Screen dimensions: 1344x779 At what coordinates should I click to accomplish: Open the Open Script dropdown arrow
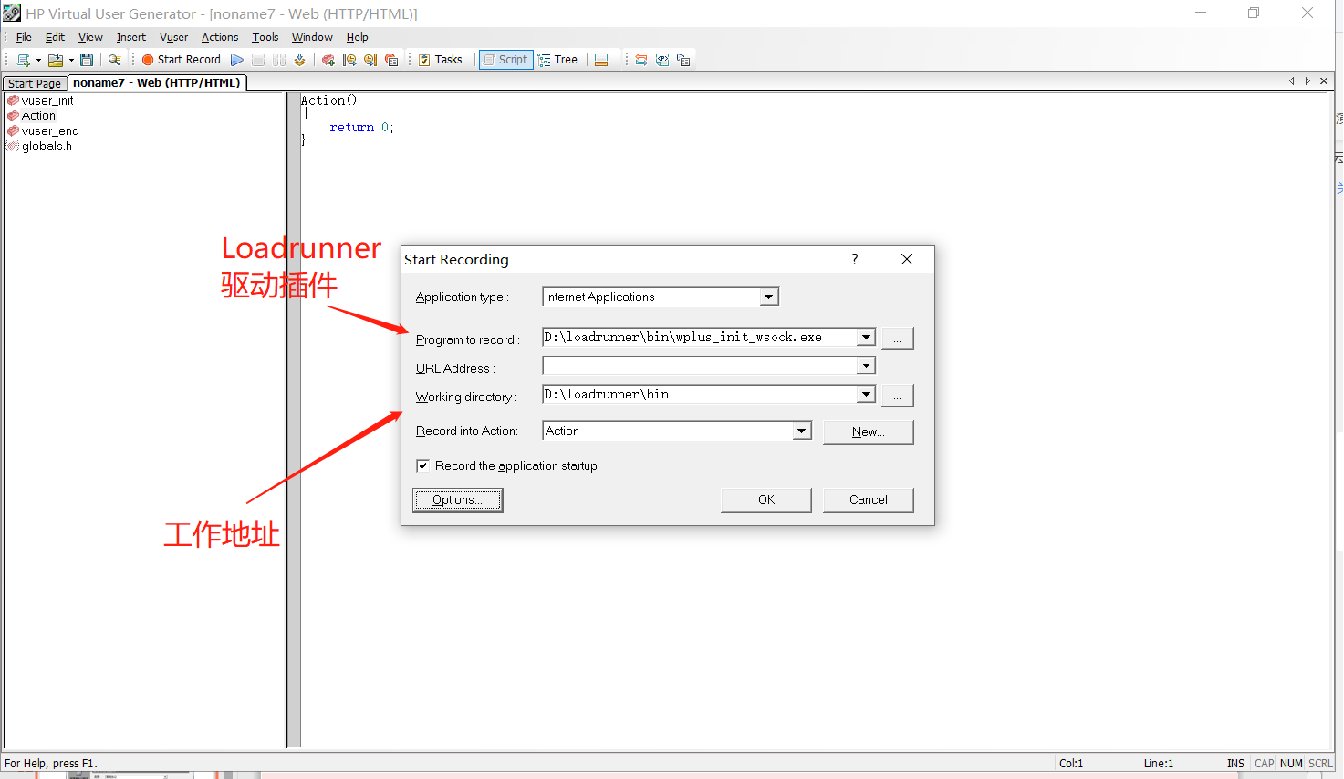point(71,61)
